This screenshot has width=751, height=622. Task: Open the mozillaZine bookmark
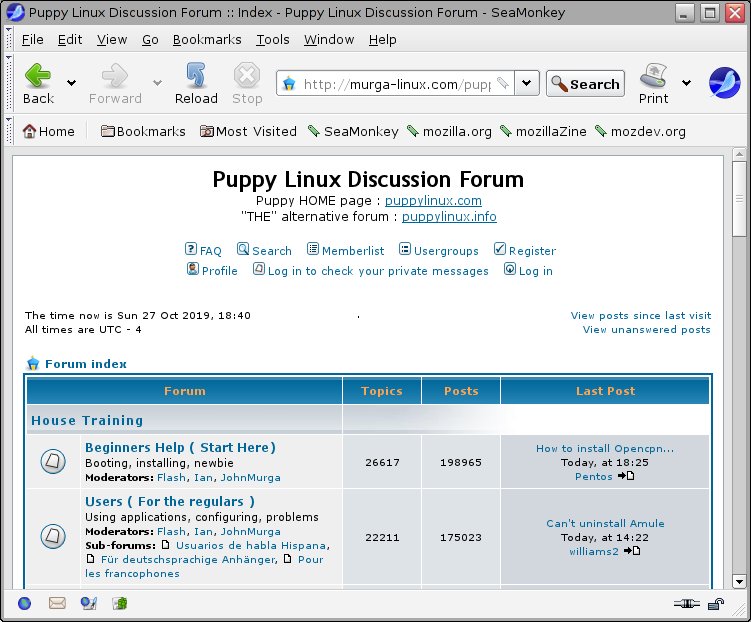[543, 131]
